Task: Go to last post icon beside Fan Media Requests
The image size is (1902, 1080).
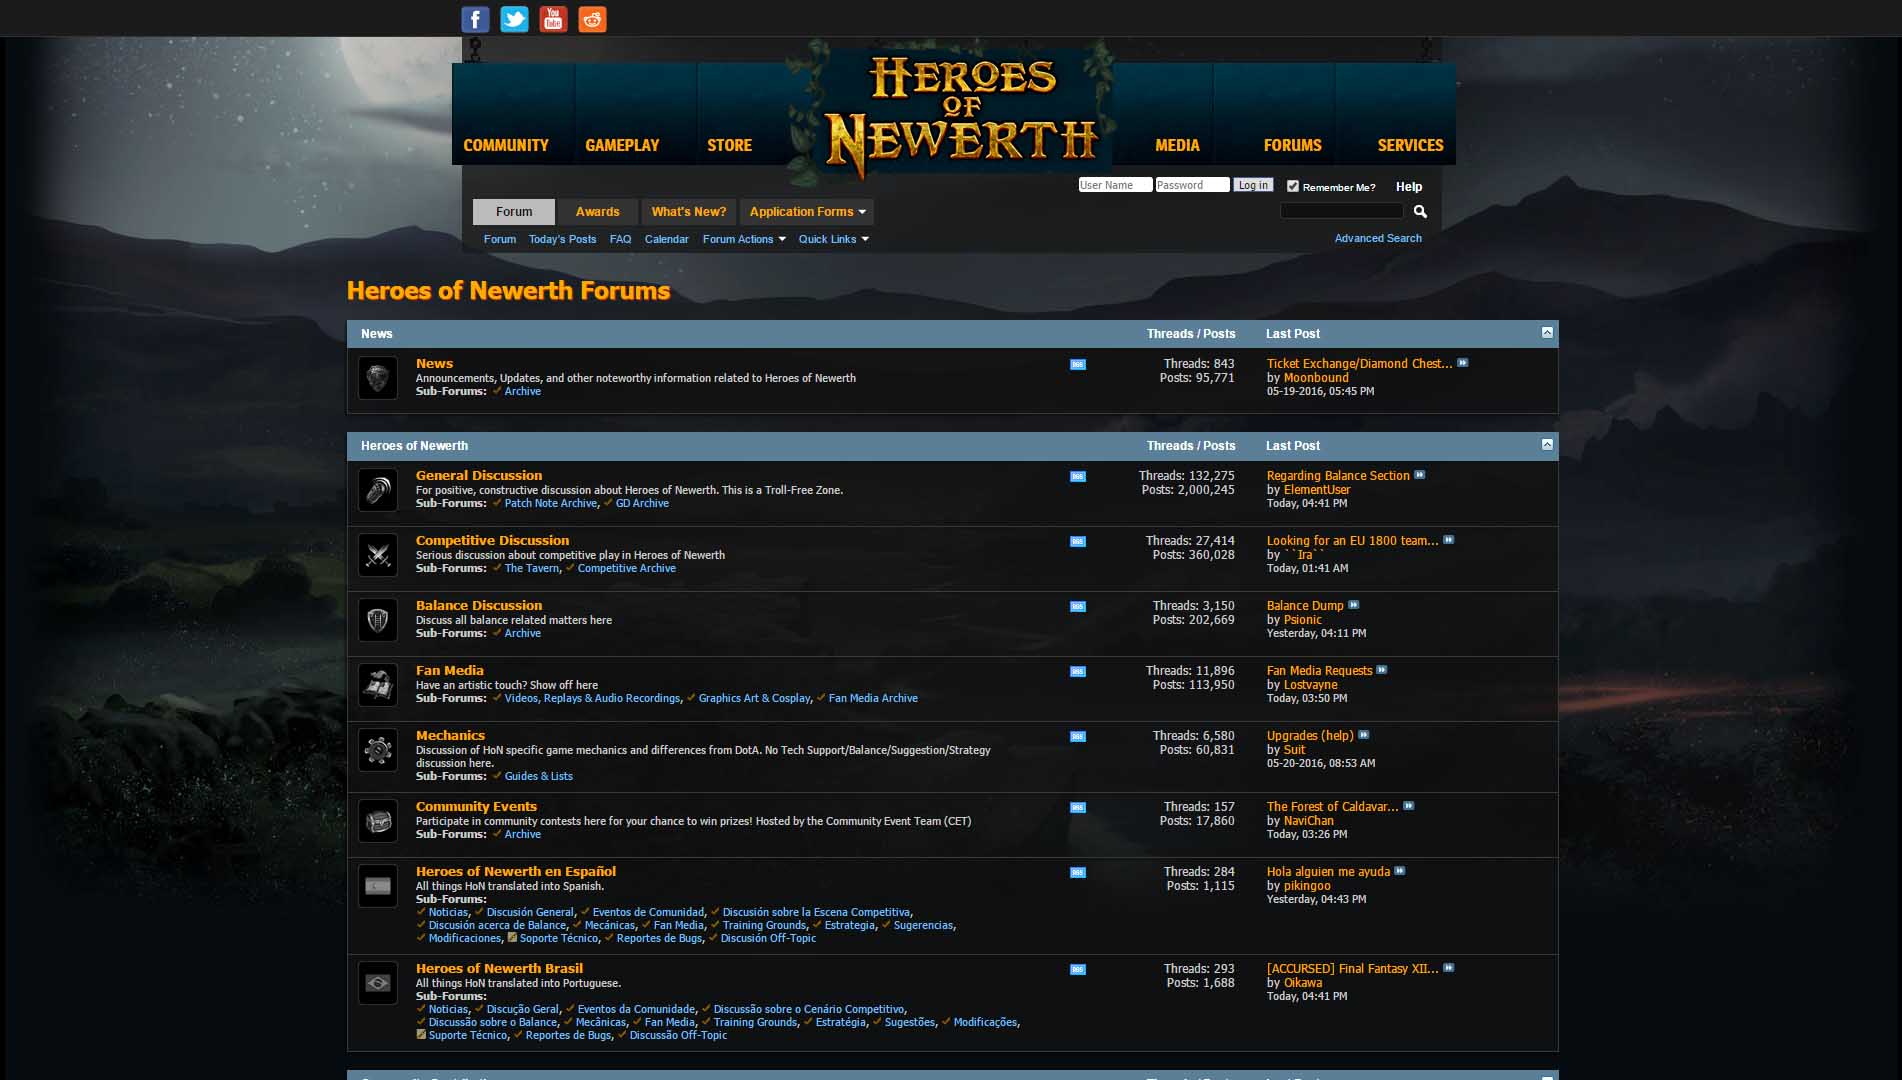Action: 1381,670
